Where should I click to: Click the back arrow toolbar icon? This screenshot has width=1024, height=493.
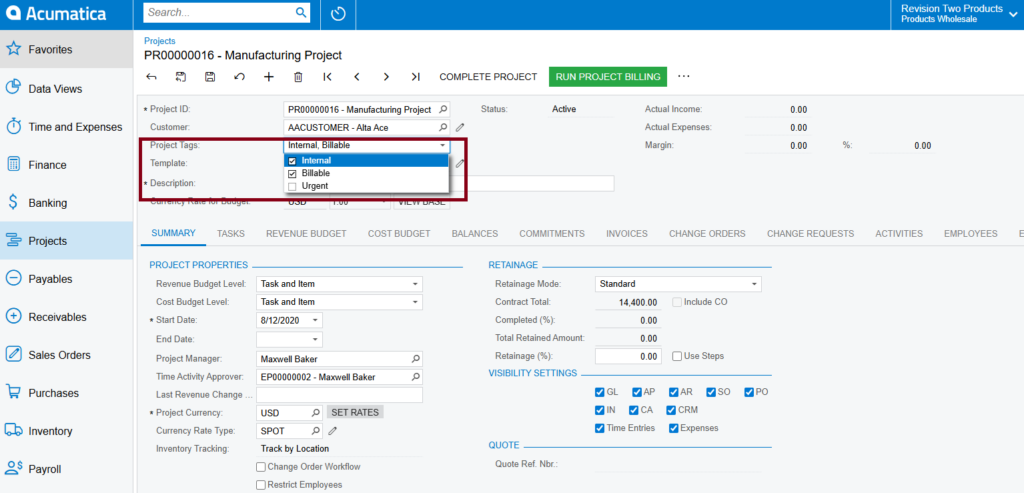tap(152, 76)
